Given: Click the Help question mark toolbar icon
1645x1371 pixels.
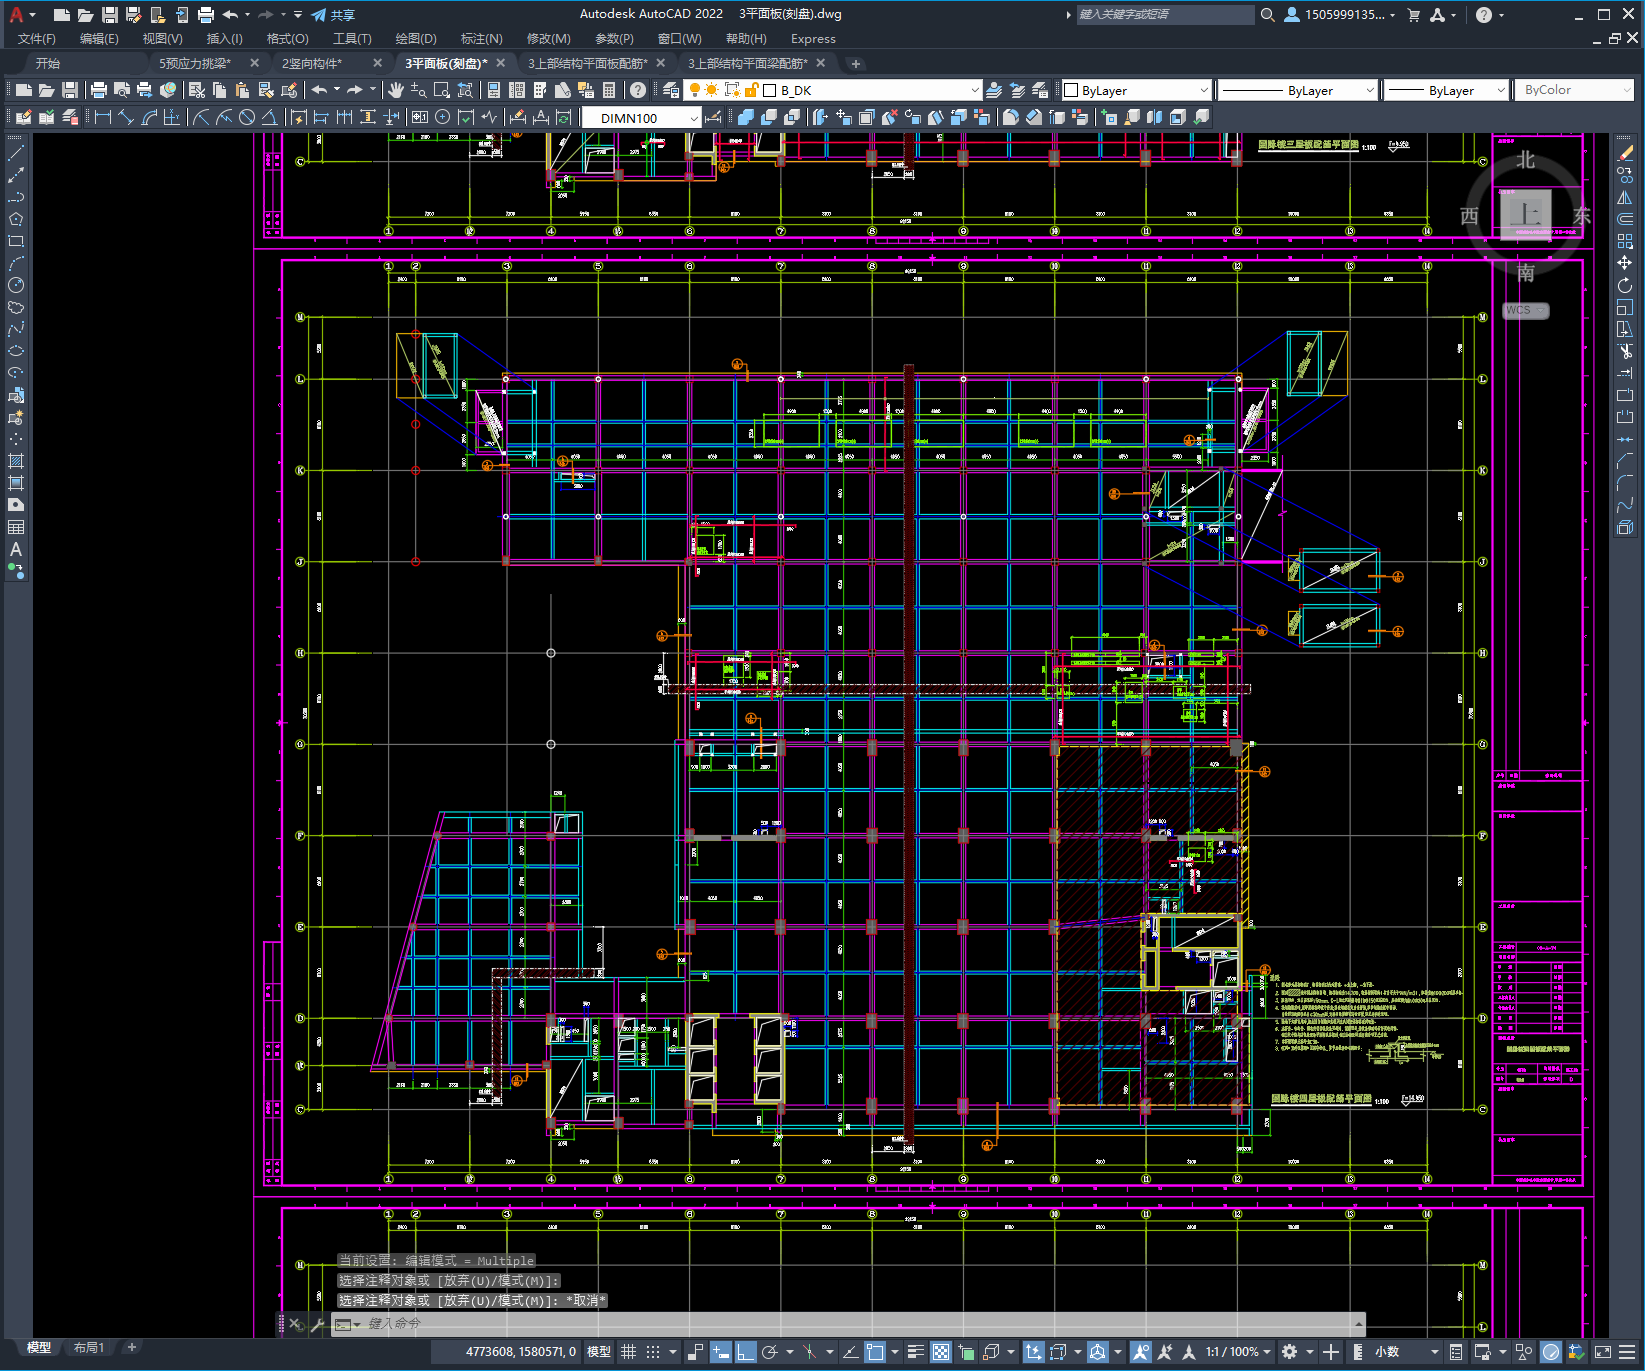Looking at the screenshot, I should click(638, 90).
